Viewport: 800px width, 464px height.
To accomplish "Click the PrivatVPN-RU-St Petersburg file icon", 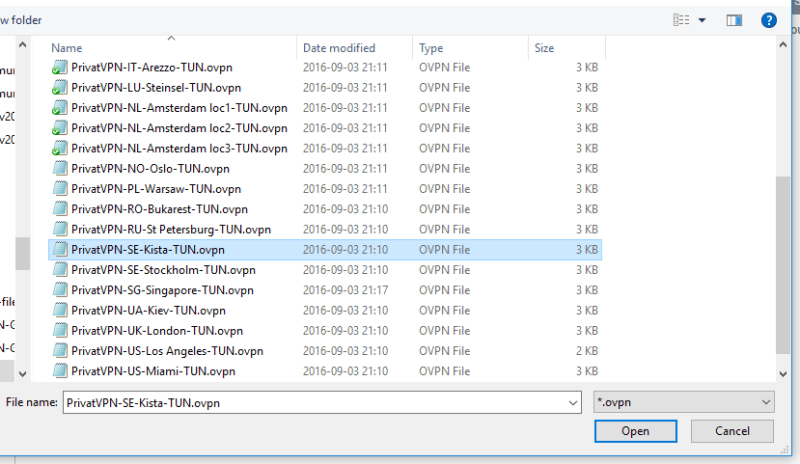I will pyautogui.click(x=59, y=229).
